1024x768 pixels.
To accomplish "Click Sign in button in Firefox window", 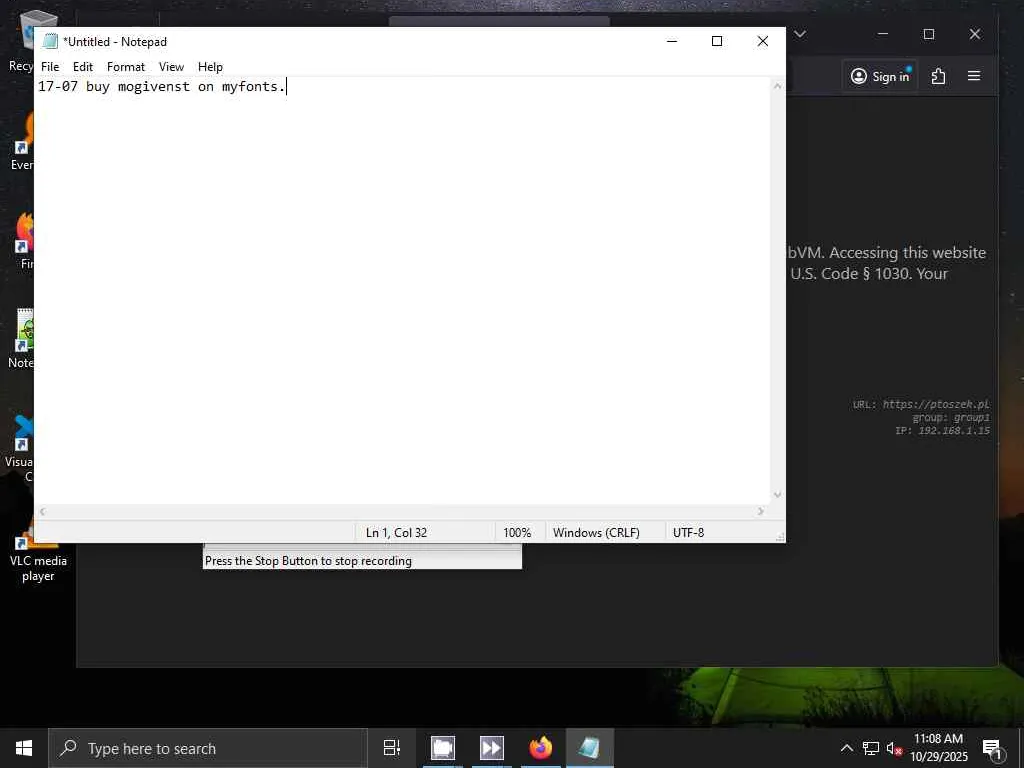I will pyautogui.click(x=880, y=76).
